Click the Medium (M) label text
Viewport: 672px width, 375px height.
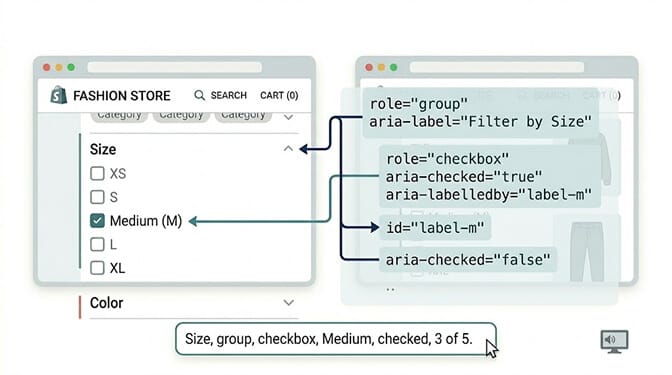146,221
